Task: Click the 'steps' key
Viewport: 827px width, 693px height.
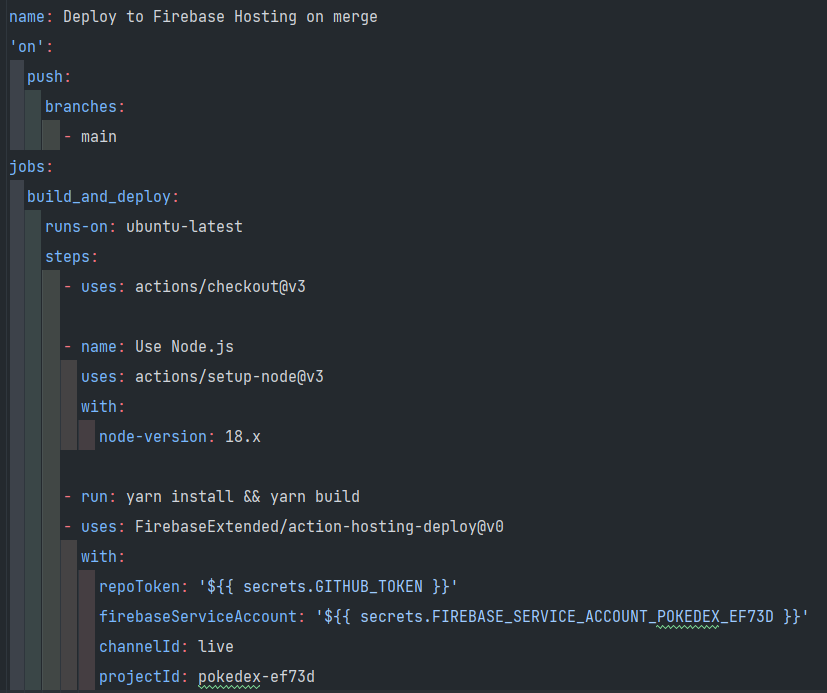Action: click(68, 257)
